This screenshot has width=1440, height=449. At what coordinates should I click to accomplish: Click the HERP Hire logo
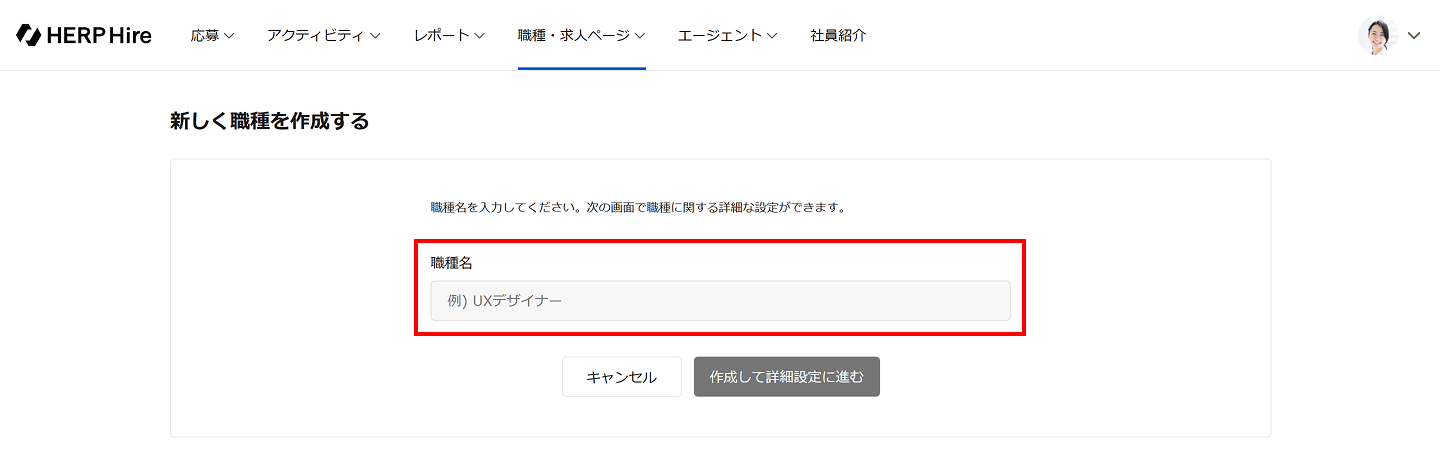[84, 35]
